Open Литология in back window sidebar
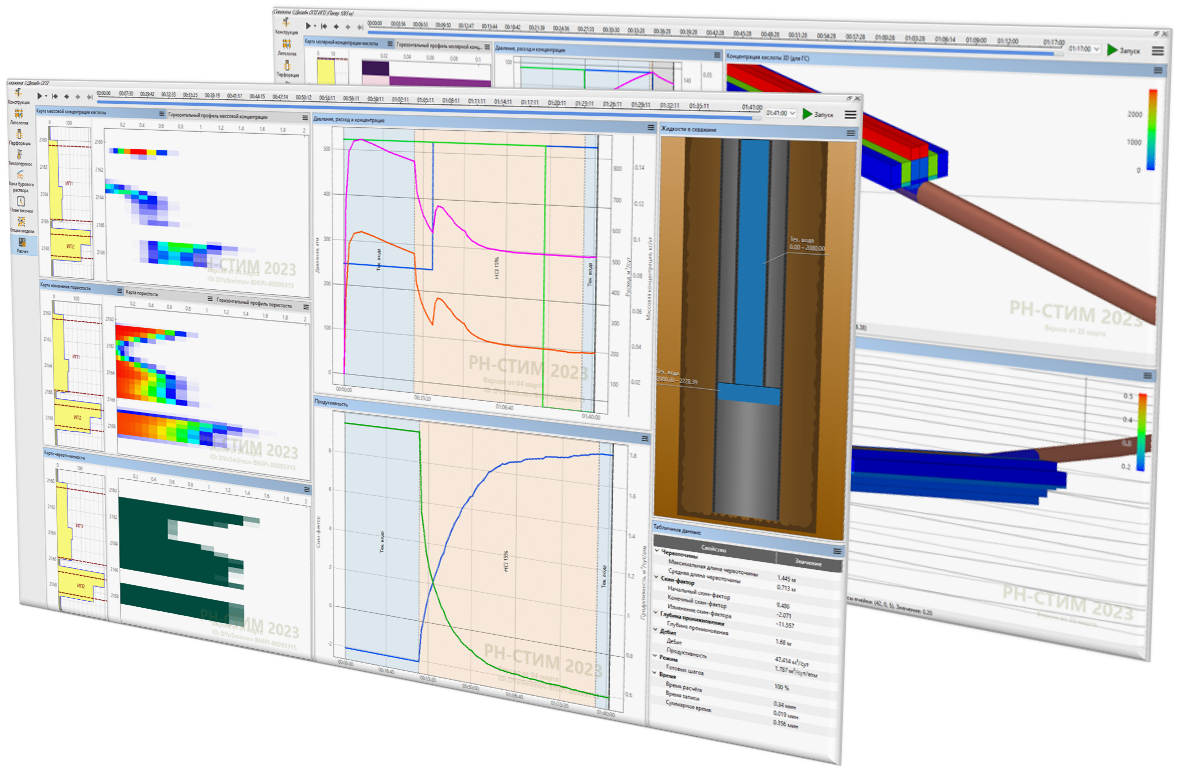This screenshot has height=773, width=1178. pos(286,47)
